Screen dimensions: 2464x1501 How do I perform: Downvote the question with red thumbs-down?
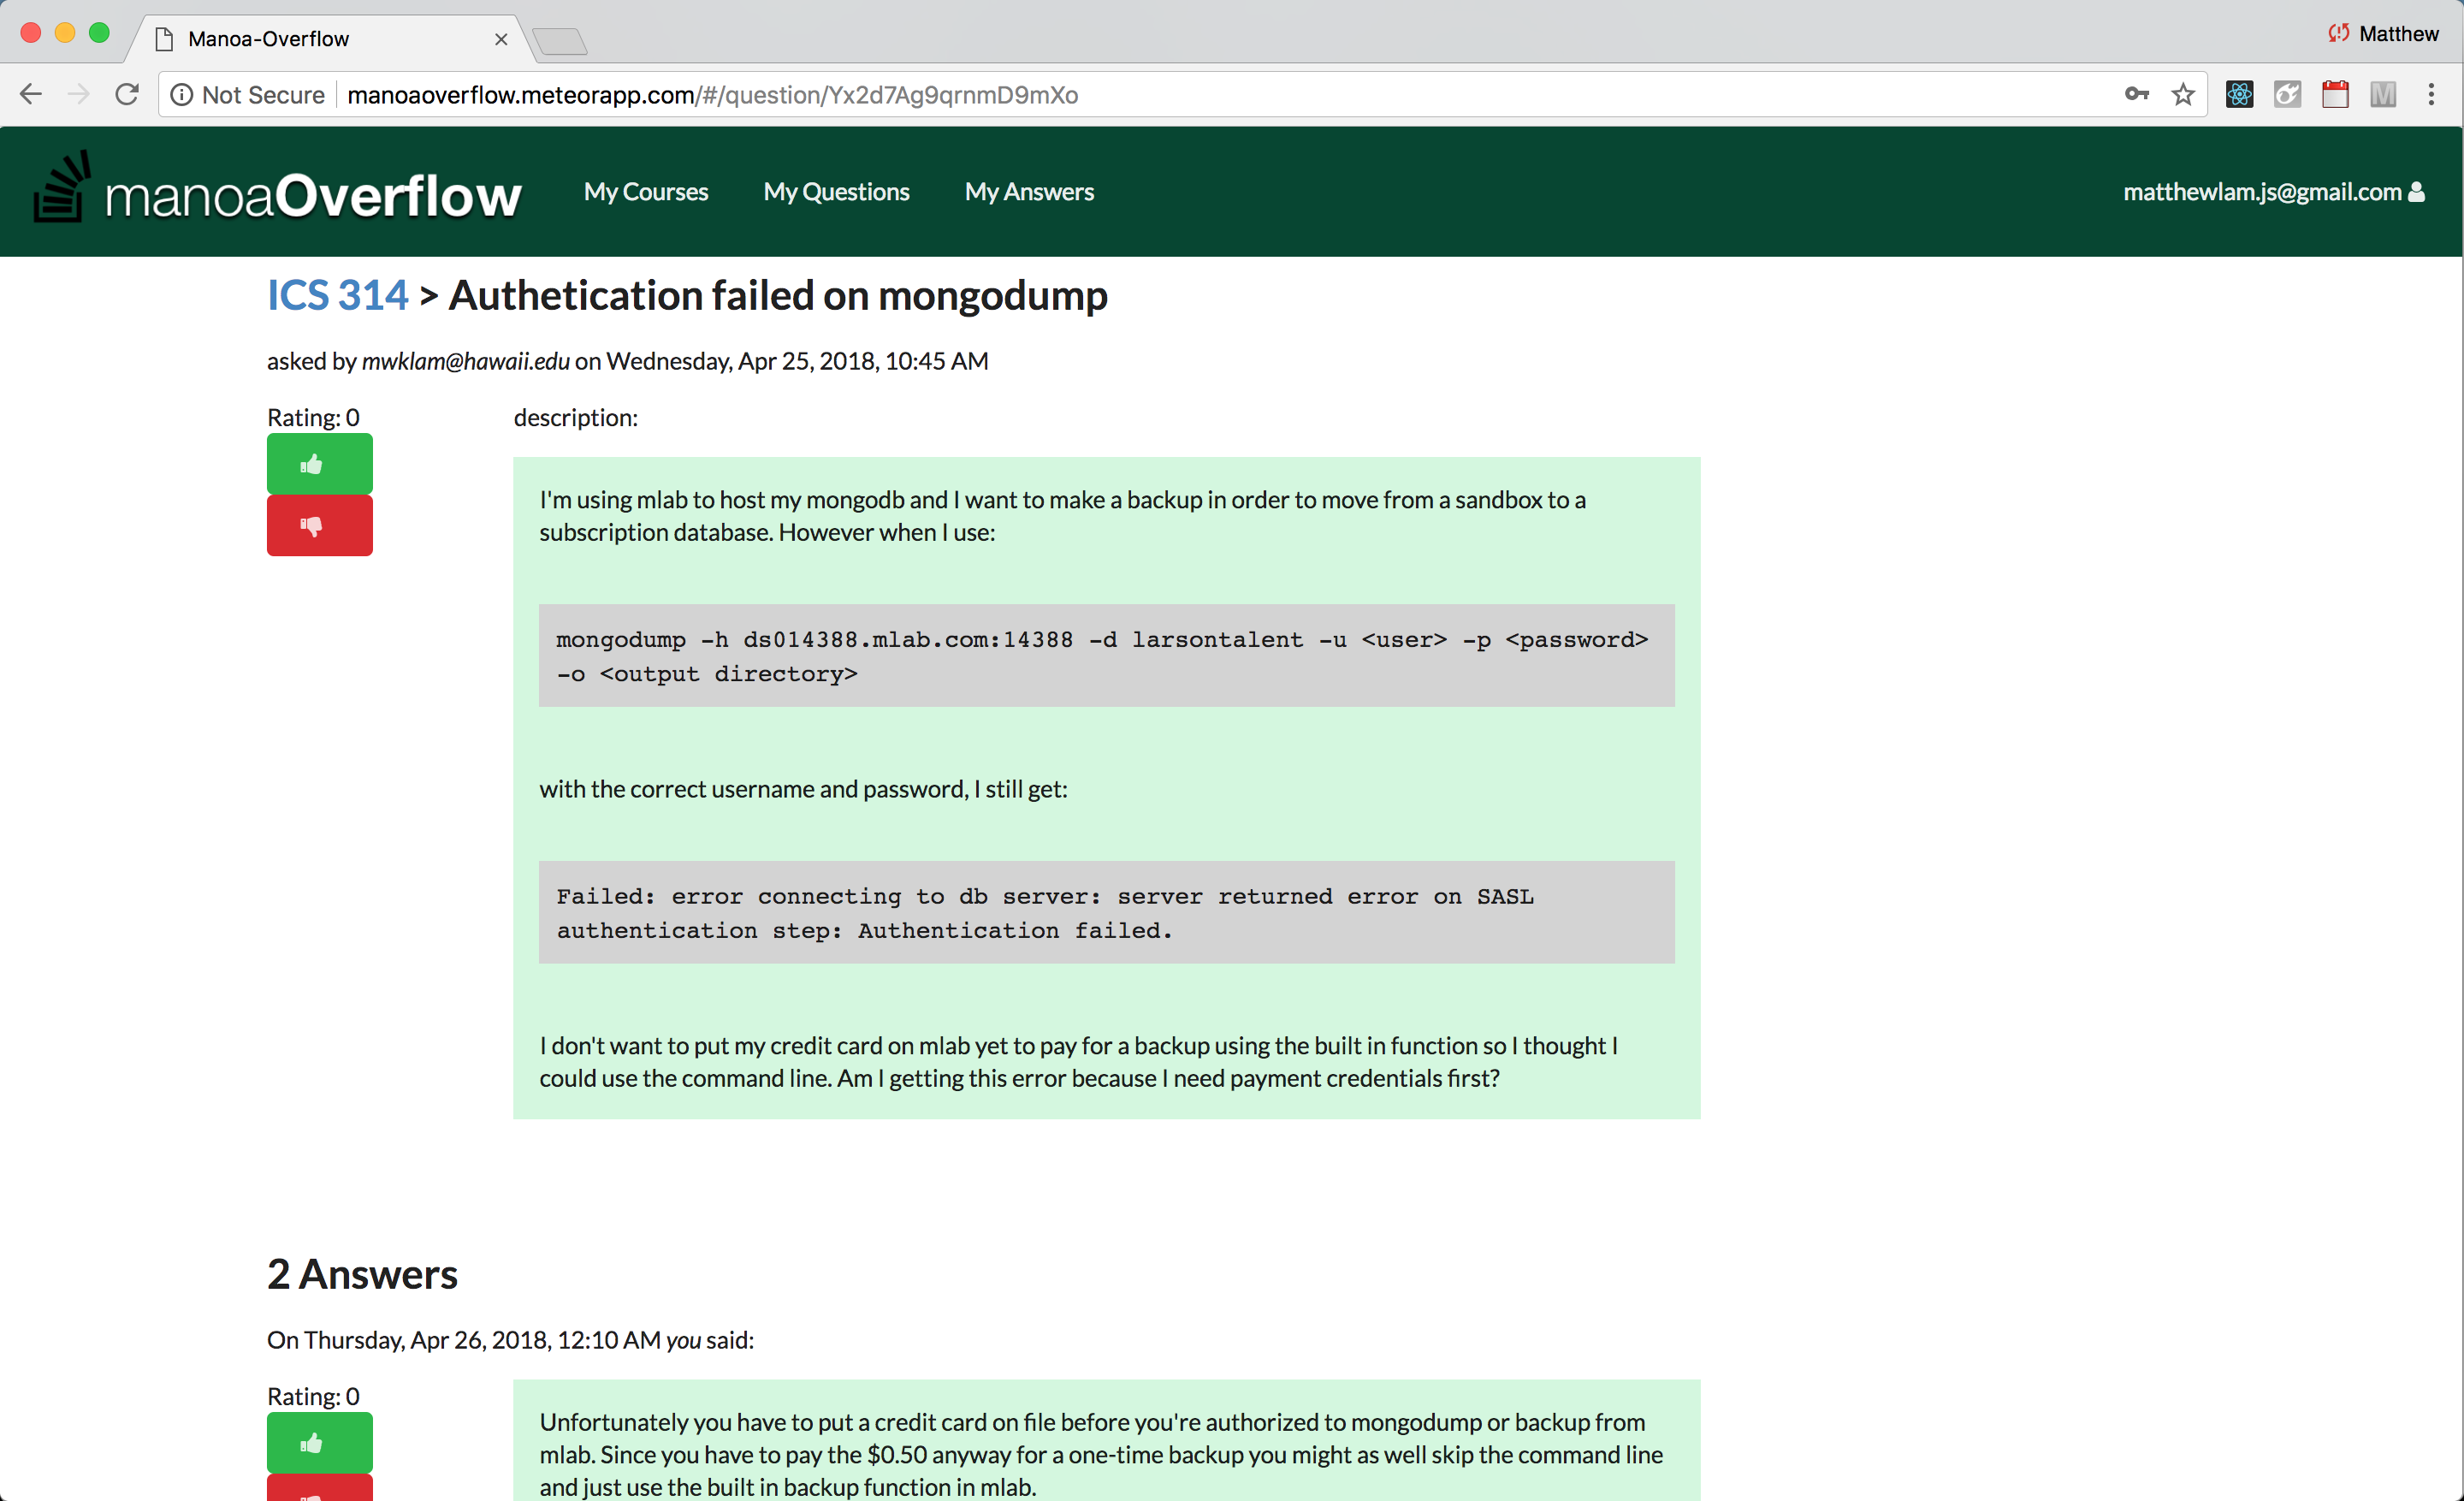pos(319,525)
